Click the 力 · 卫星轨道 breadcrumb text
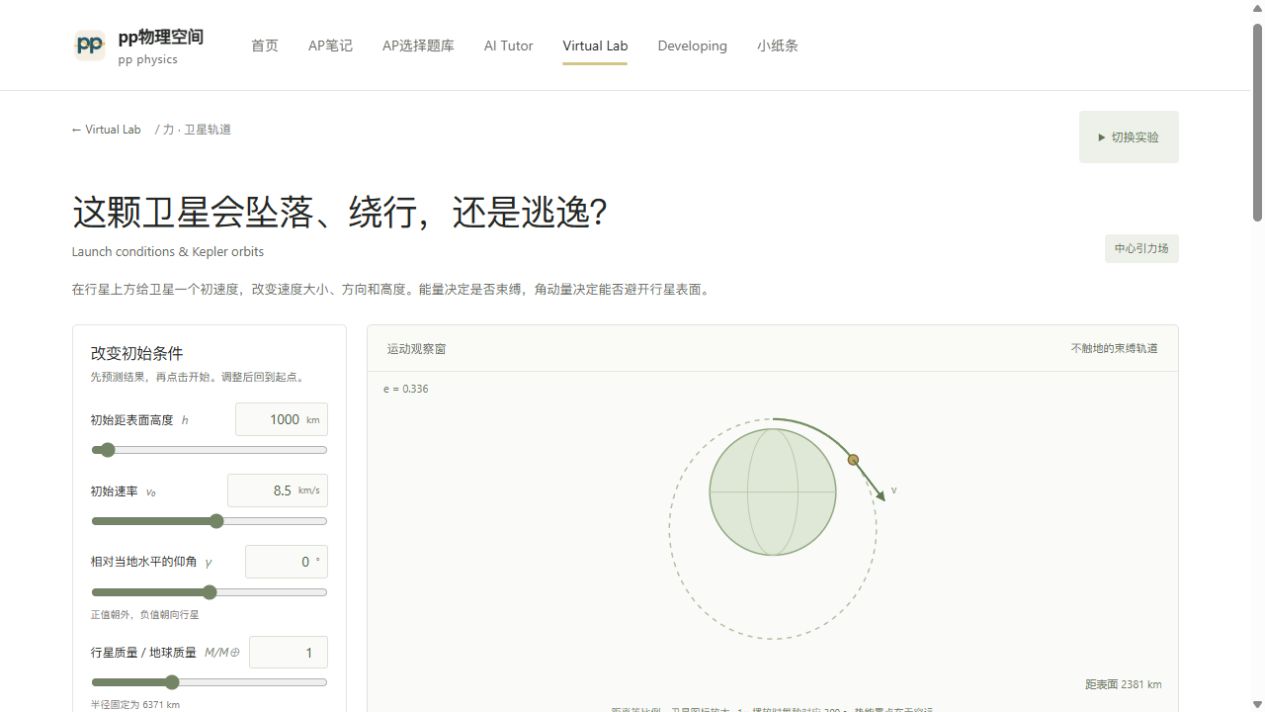Screen dimensions: 1265x712 (197, 130)
